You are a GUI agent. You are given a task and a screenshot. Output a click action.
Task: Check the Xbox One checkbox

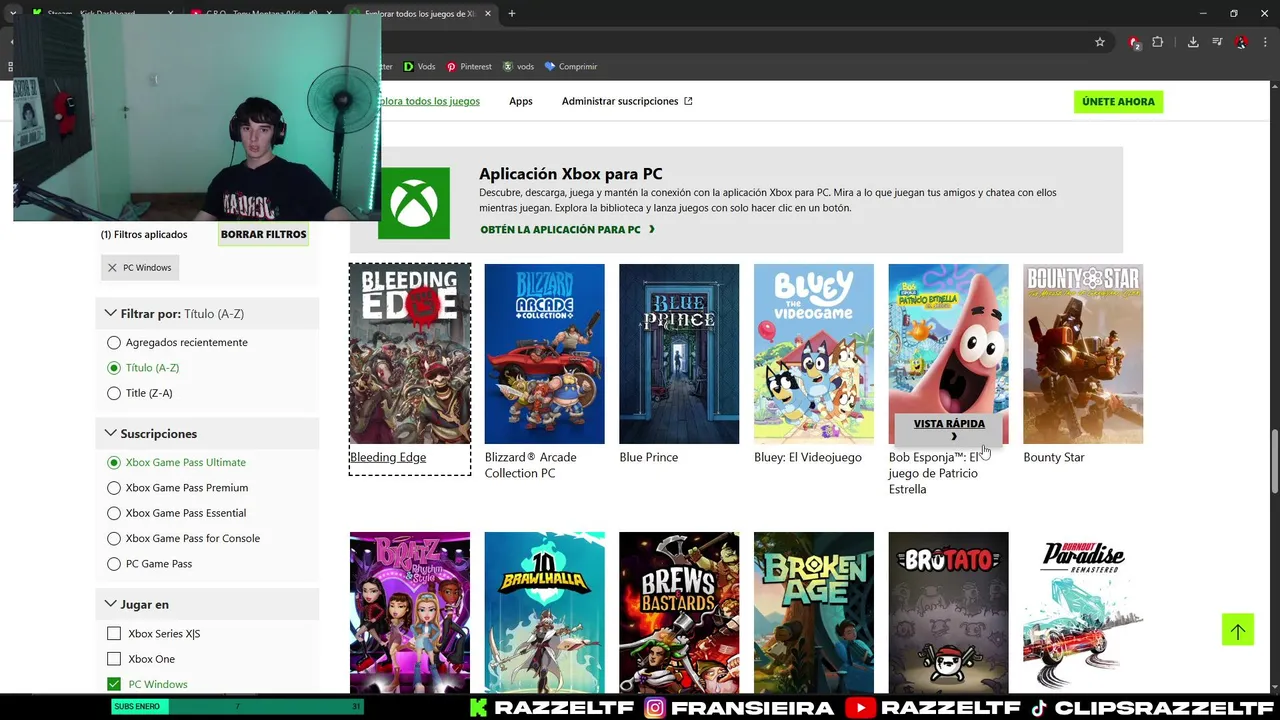coord(114,659)
